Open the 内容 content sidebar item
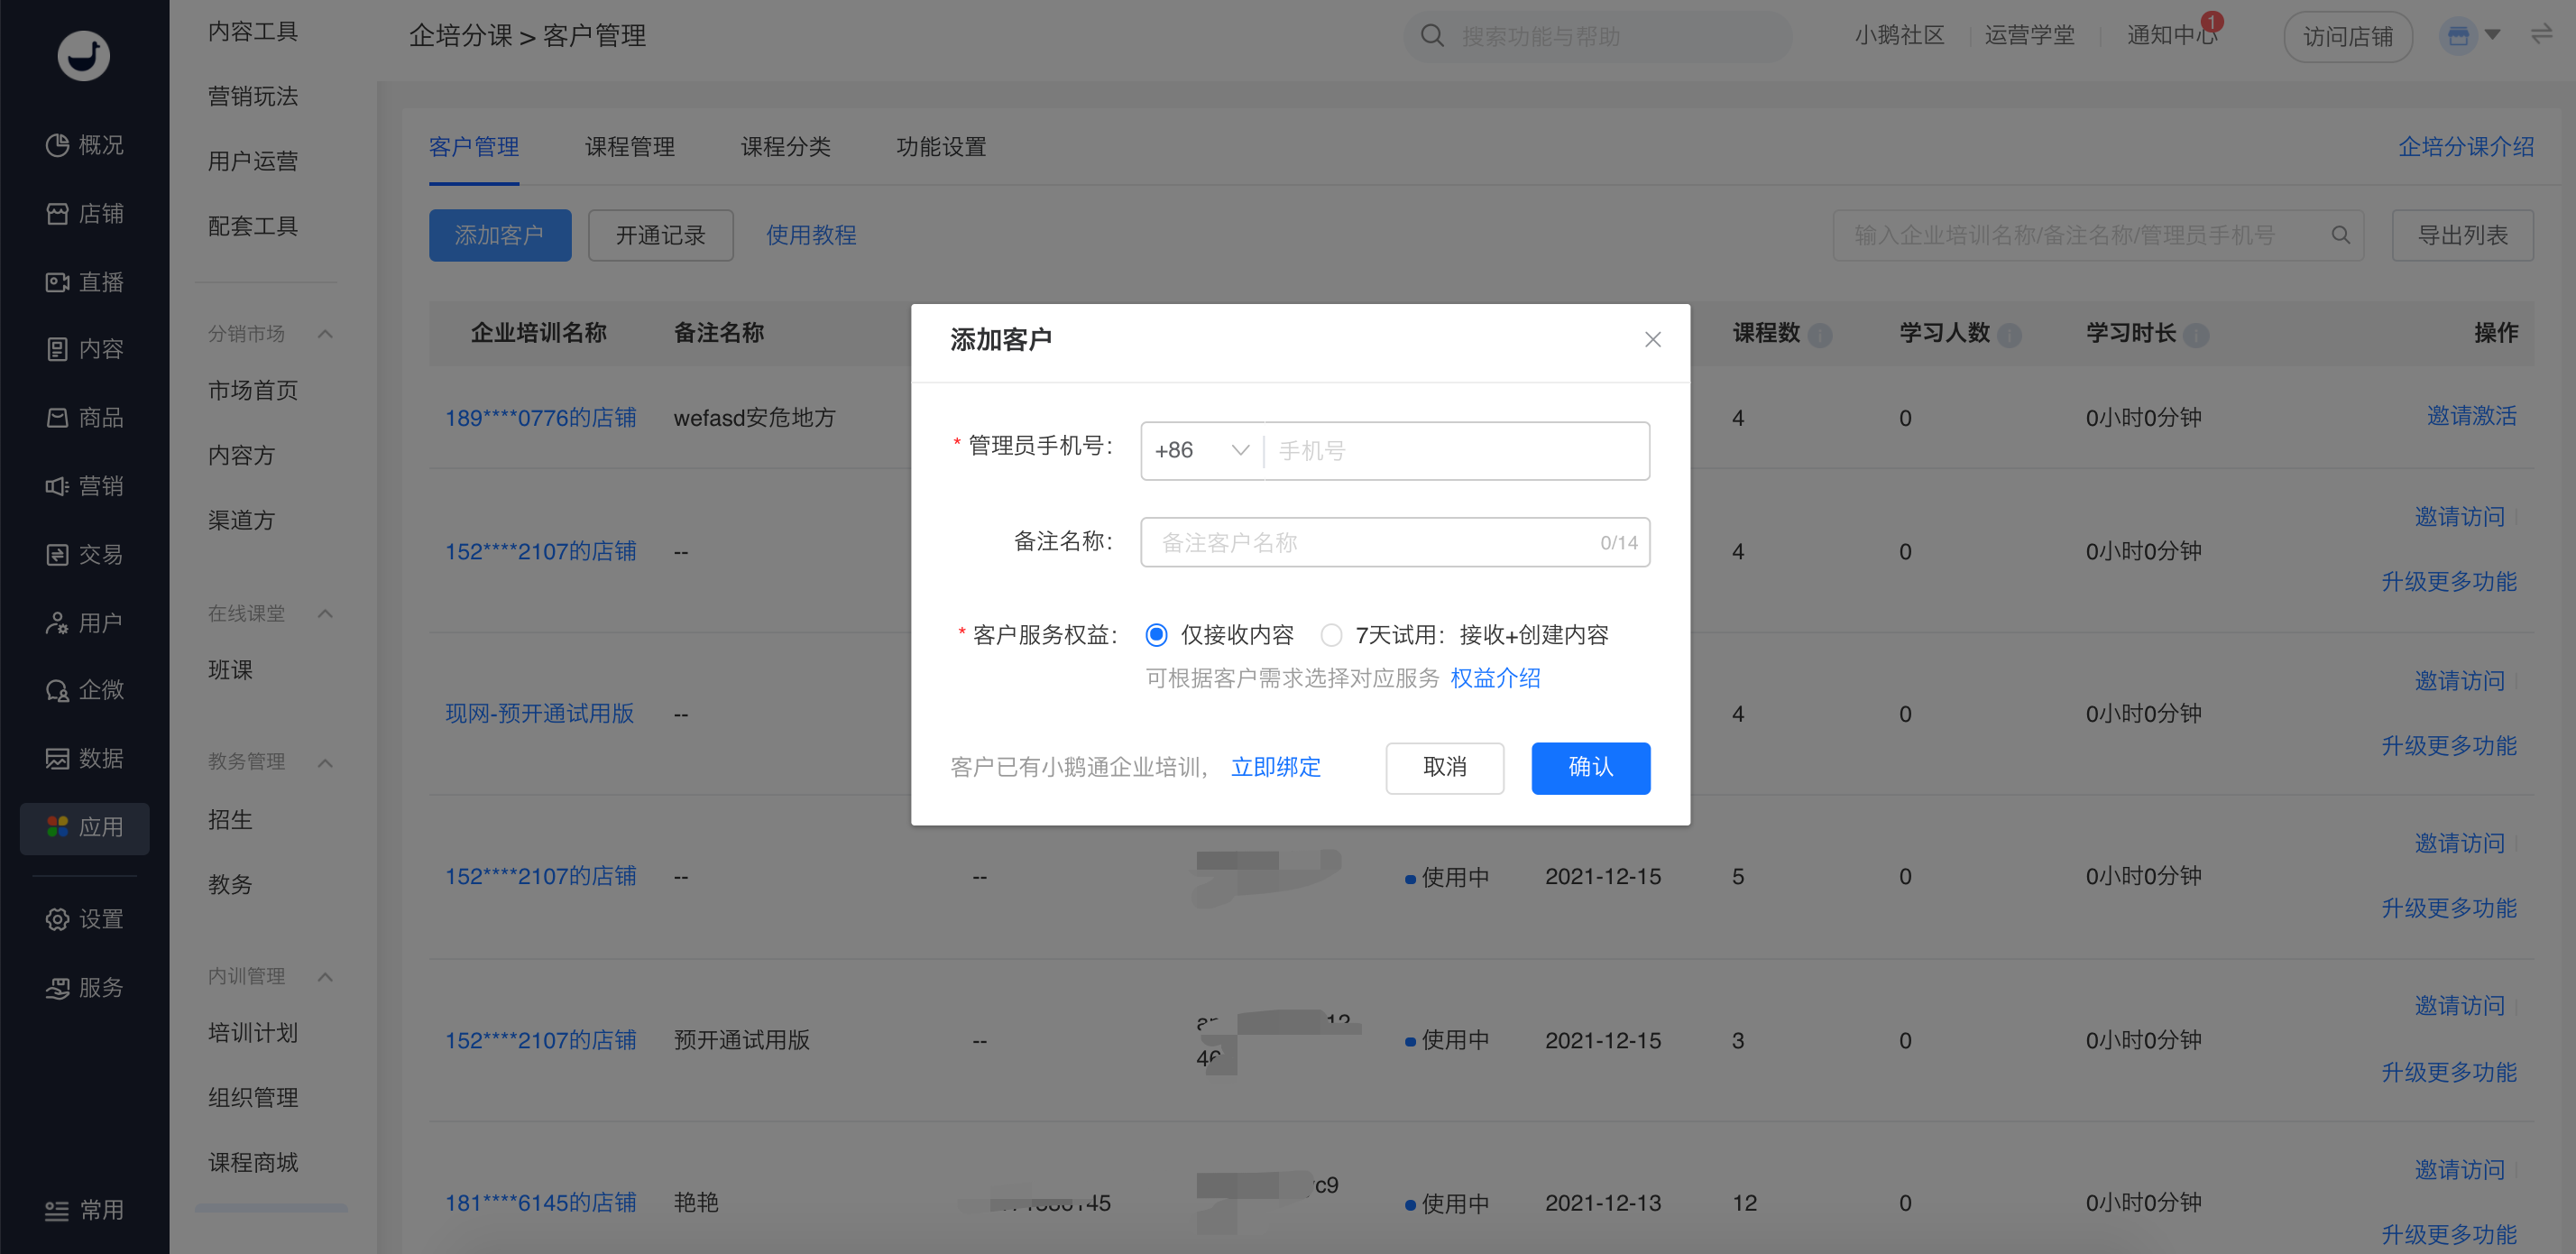The image size is (2576, 1254). coord(84,349)
